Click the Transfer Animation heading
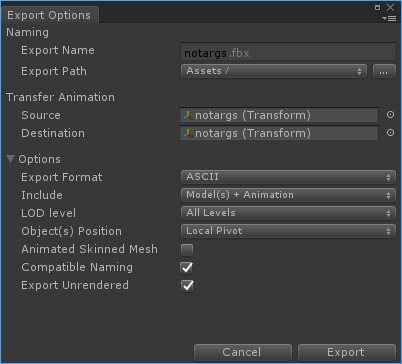 pos(60,97)
